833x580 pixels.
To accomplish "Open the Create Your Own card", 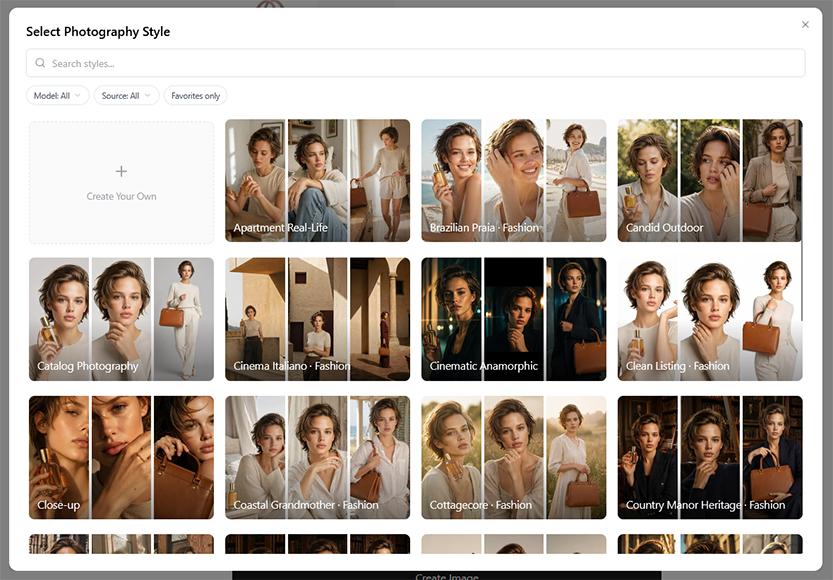I will 121,182.
